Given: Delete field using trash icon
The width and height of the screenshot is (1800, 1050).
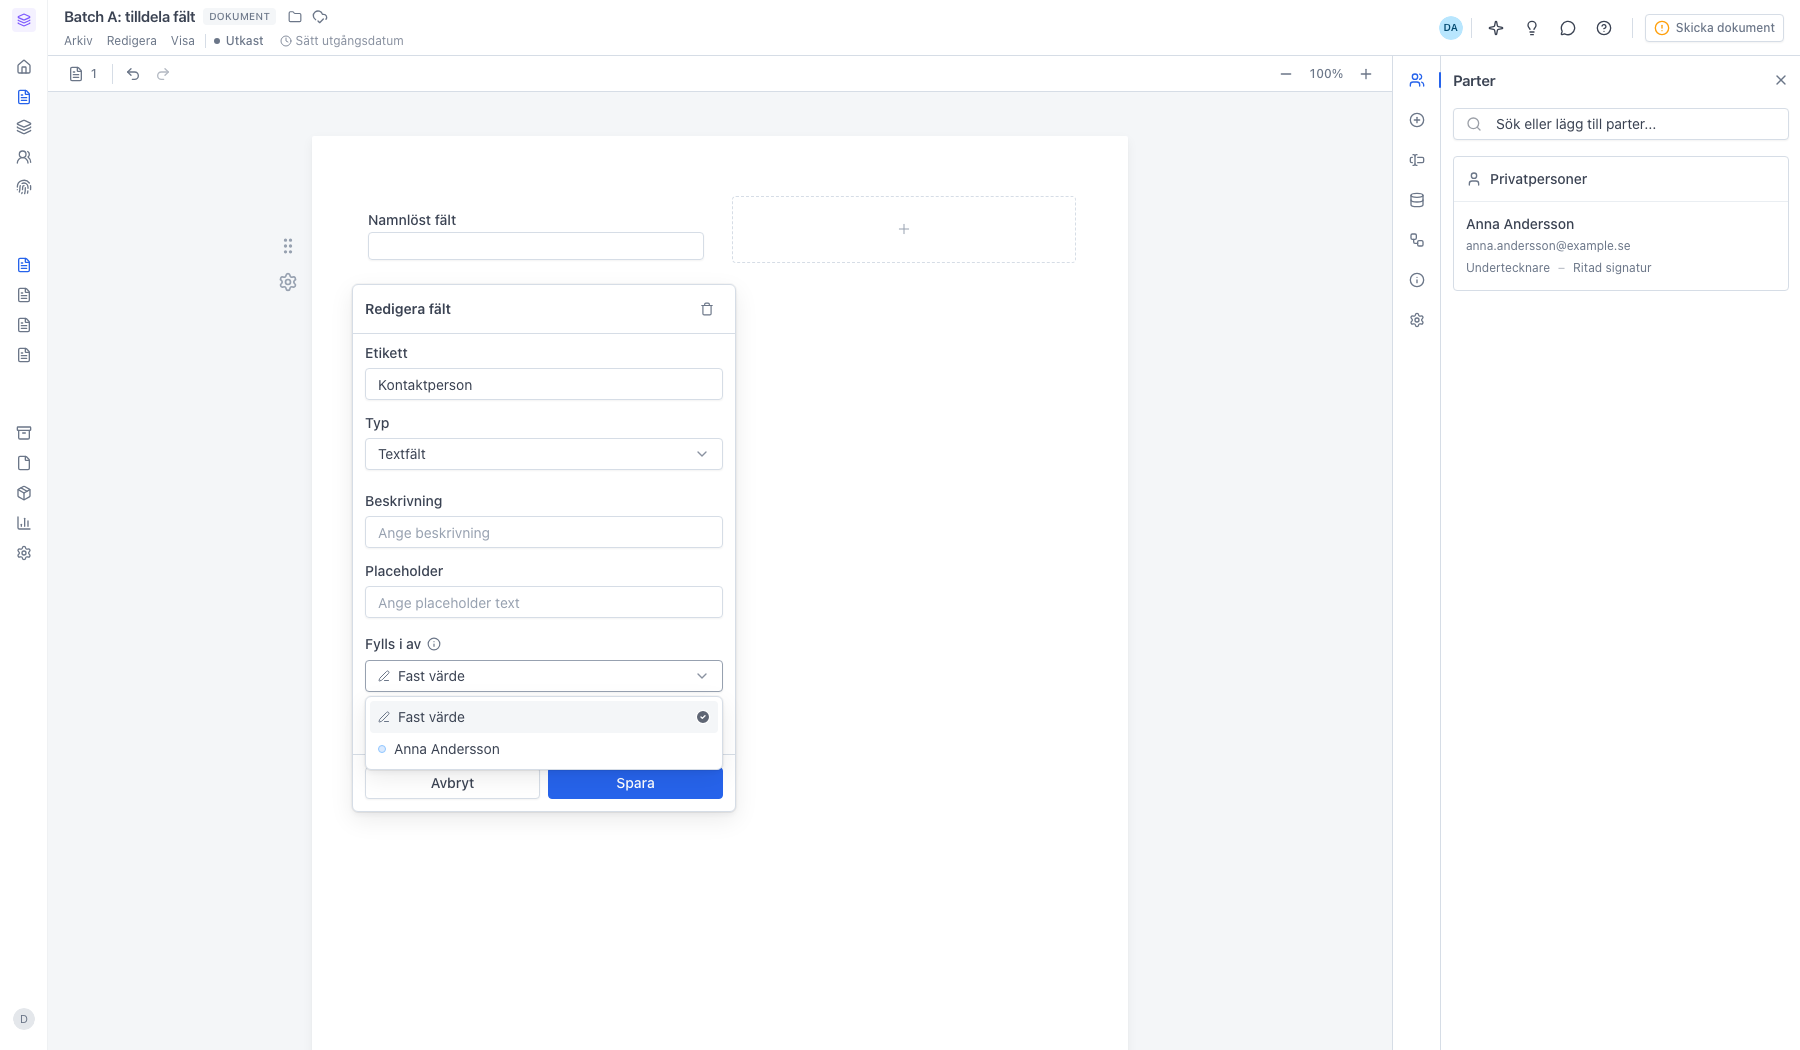Looking at the screenshot, I should coord(707,309).
